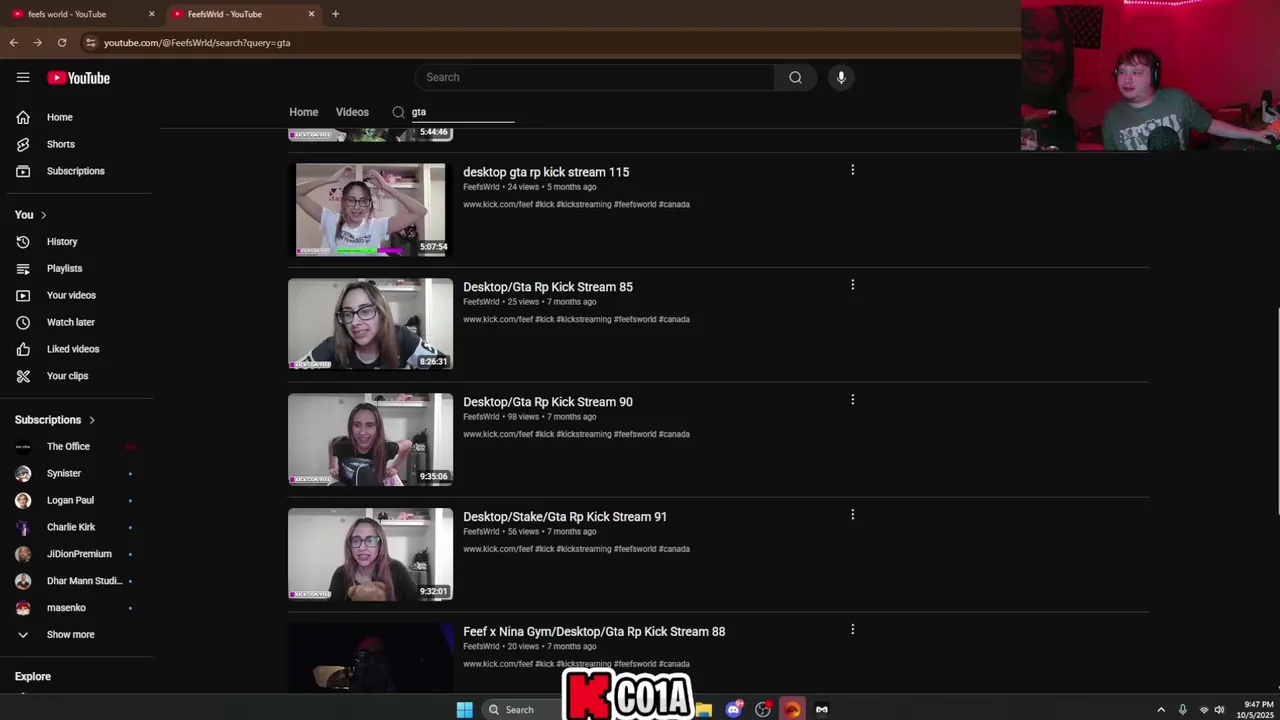Viewport: 1280px width, 720px height.
Task: Click the 5:07:54 video thumbnail
Action: click(x=370, y=209)
